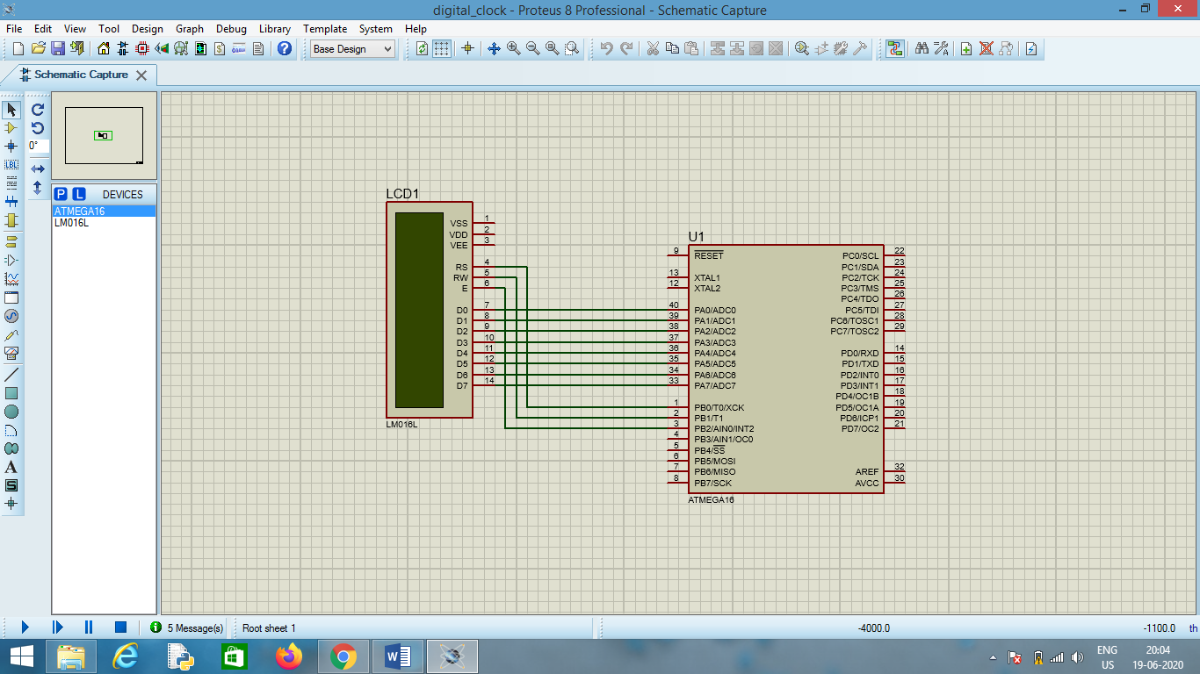Click the Y-Mirror vertical flip icon

click(38, 187)
